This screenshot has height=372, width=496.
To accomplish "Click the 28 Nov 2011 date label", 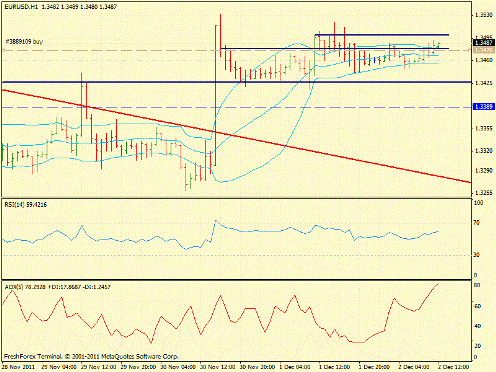I will (x=19, y=367).
